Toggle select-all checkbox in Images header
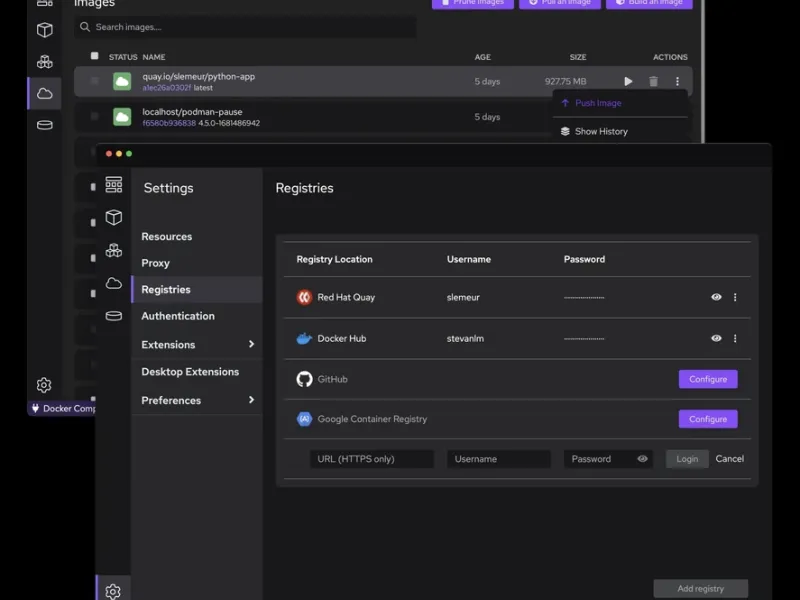The height and width of the screenshot is (600, 800). pos(94,56)
